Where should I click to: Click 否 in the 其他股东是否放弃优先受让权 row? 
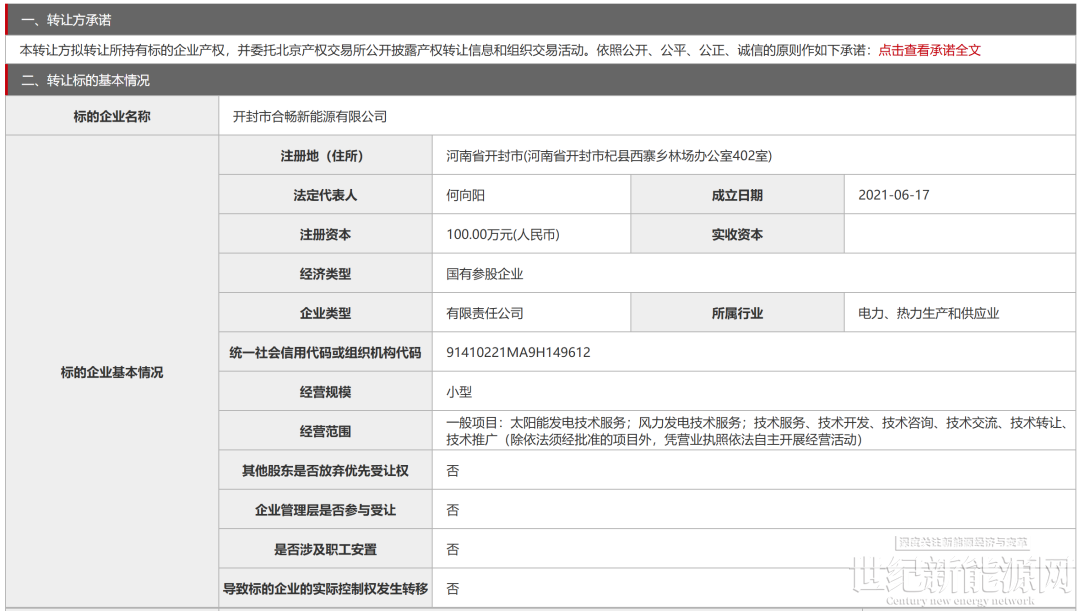tap(453, 470)
